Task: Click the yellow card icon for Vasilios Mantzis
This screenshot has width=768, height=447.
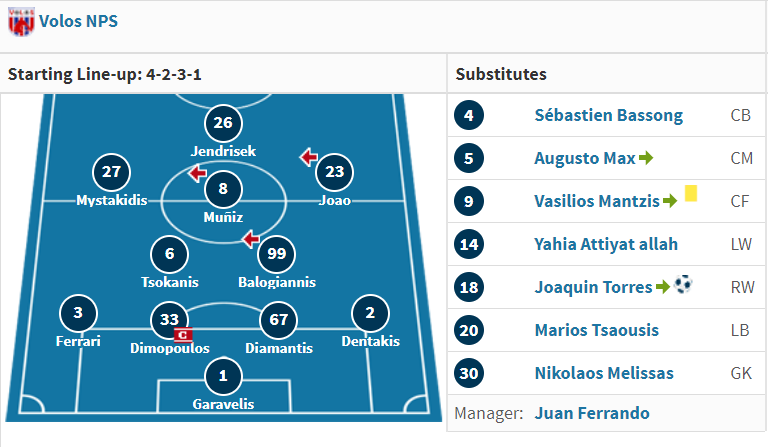Action: [x=691, y=193]
